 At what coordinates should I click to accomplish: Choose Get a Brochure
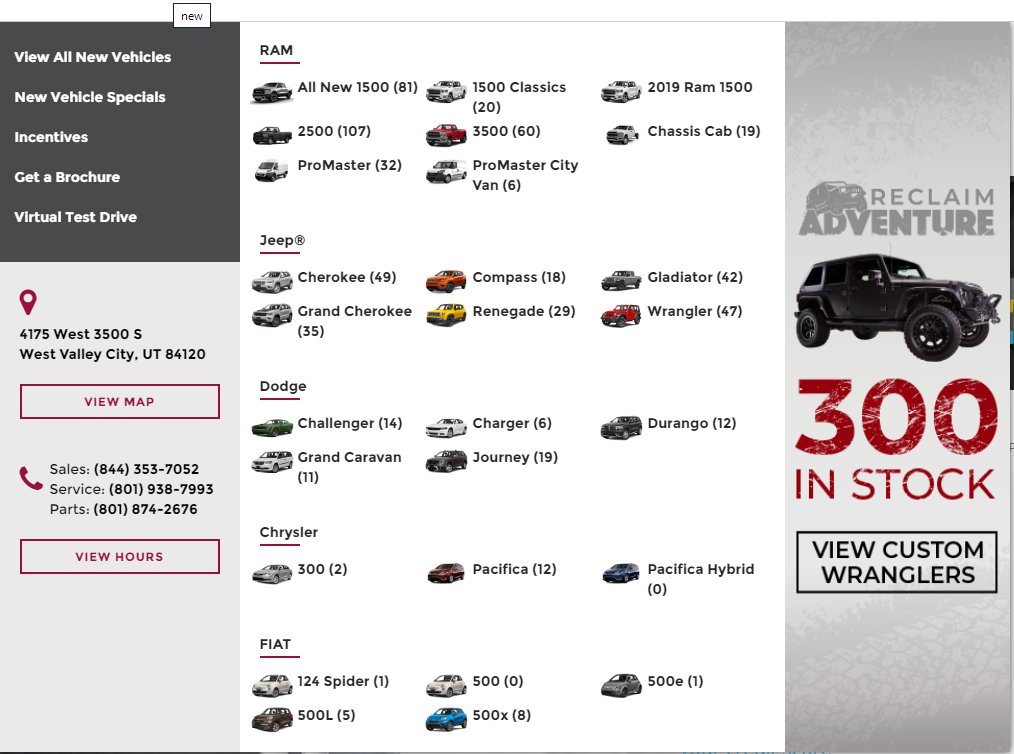[67, 177]
